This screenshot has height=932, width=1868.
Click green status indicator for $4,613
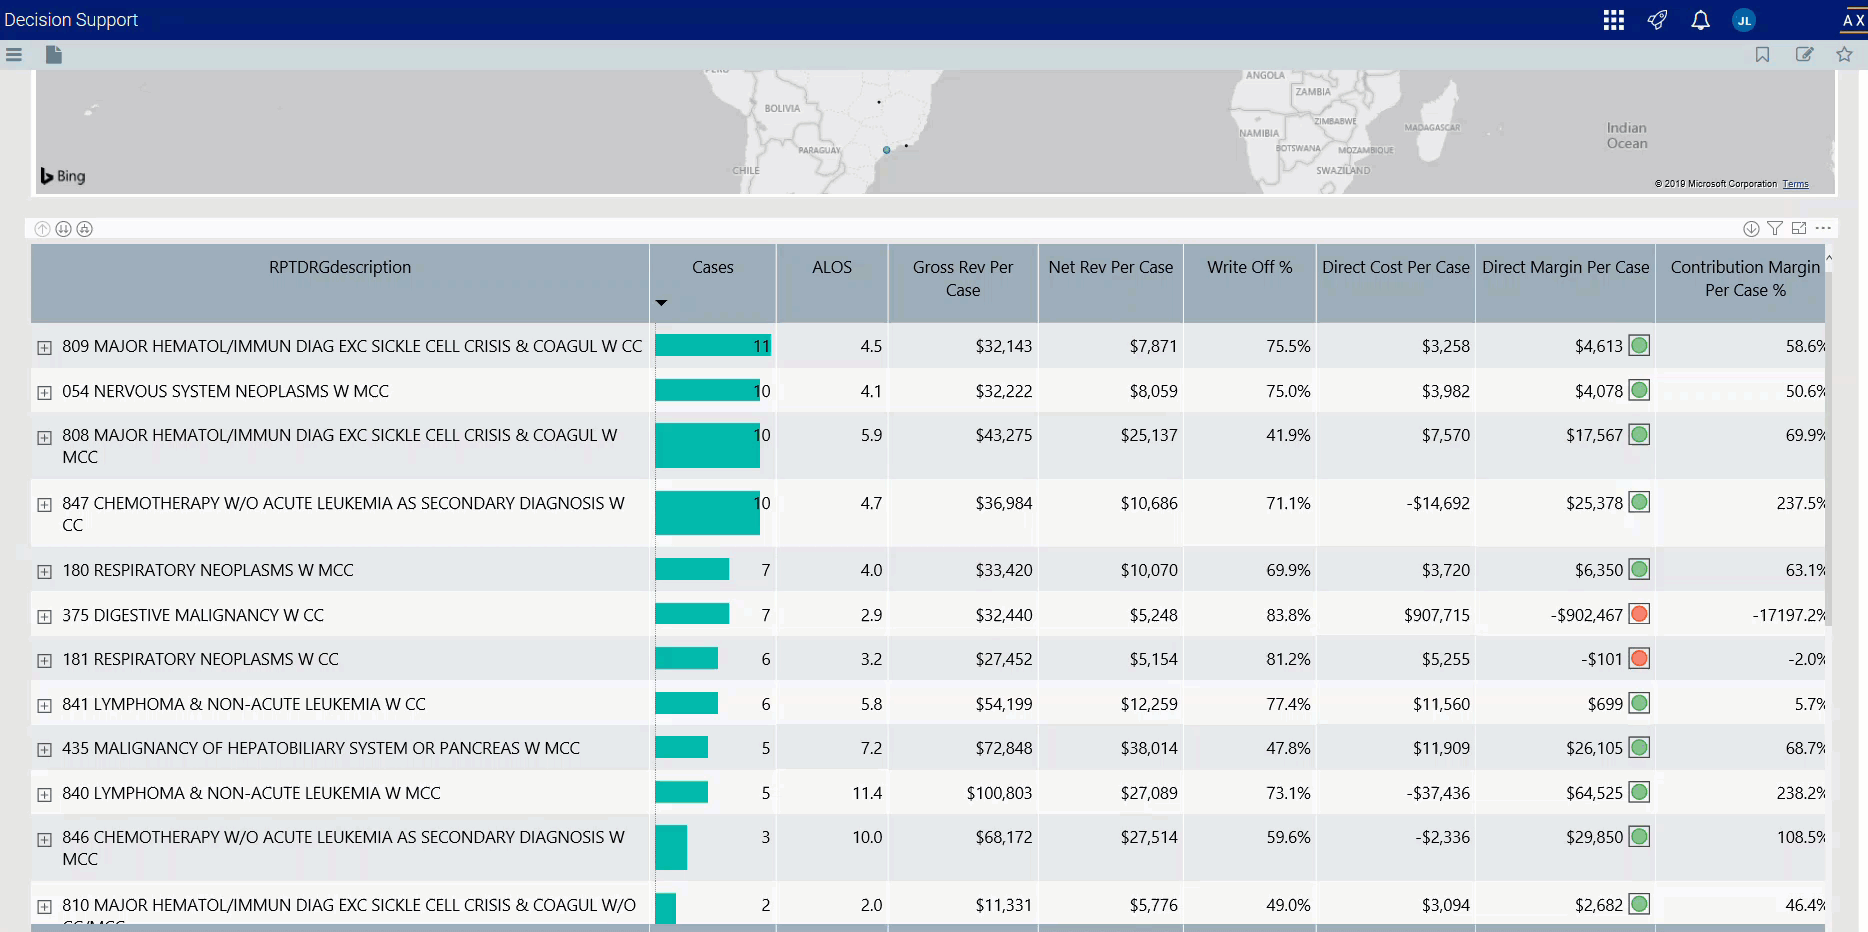click(1639, 346)
